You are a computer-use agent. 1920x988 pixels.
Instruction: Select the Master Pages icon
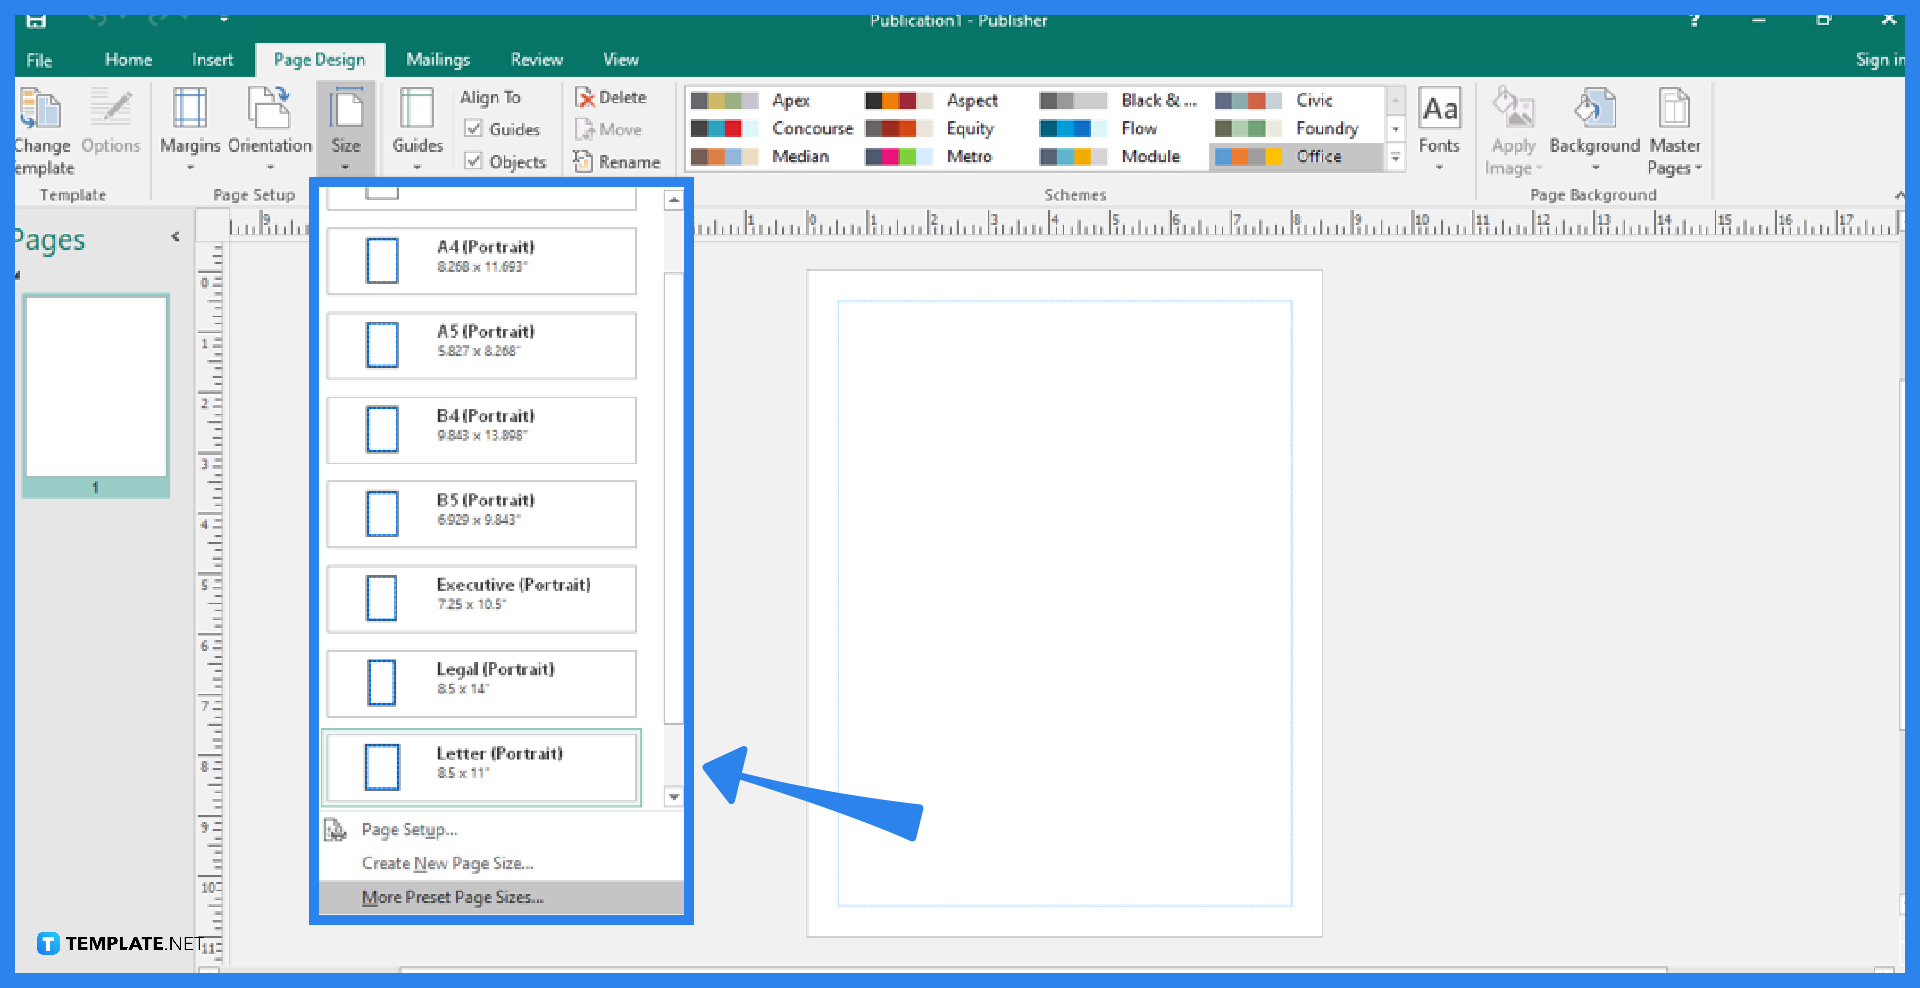click(1675, 125)
